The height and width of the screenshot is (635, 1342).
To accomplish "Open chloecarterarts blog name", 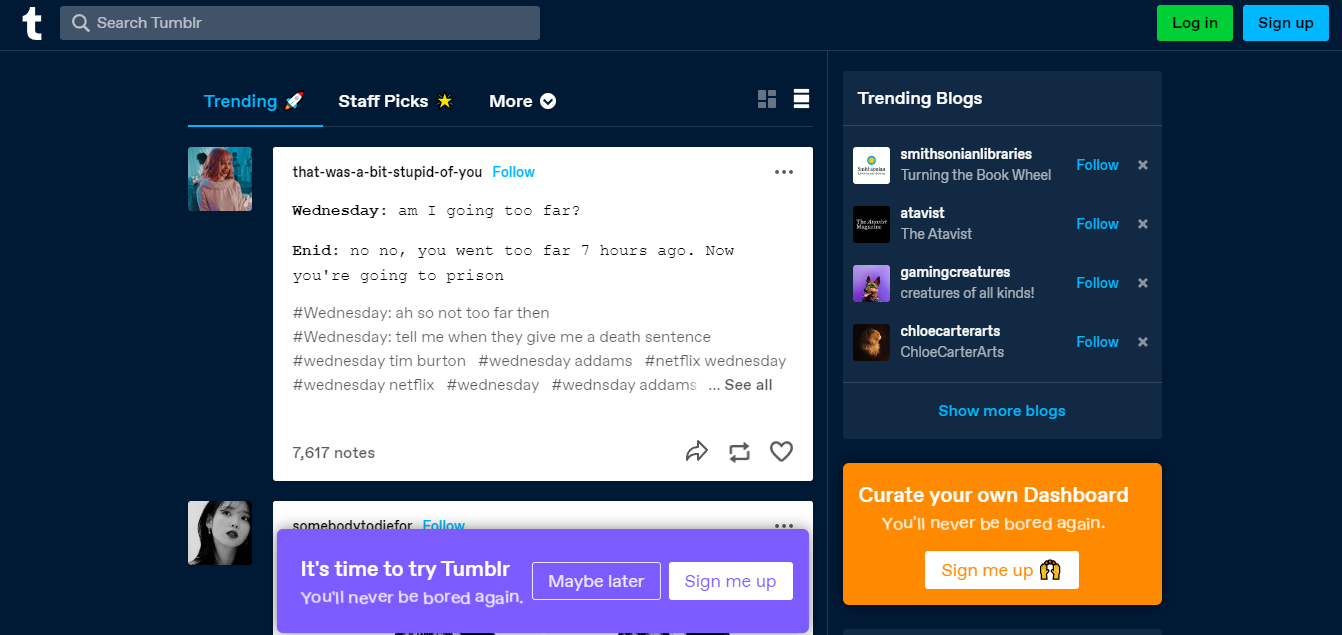I will [x=950, y=331].
